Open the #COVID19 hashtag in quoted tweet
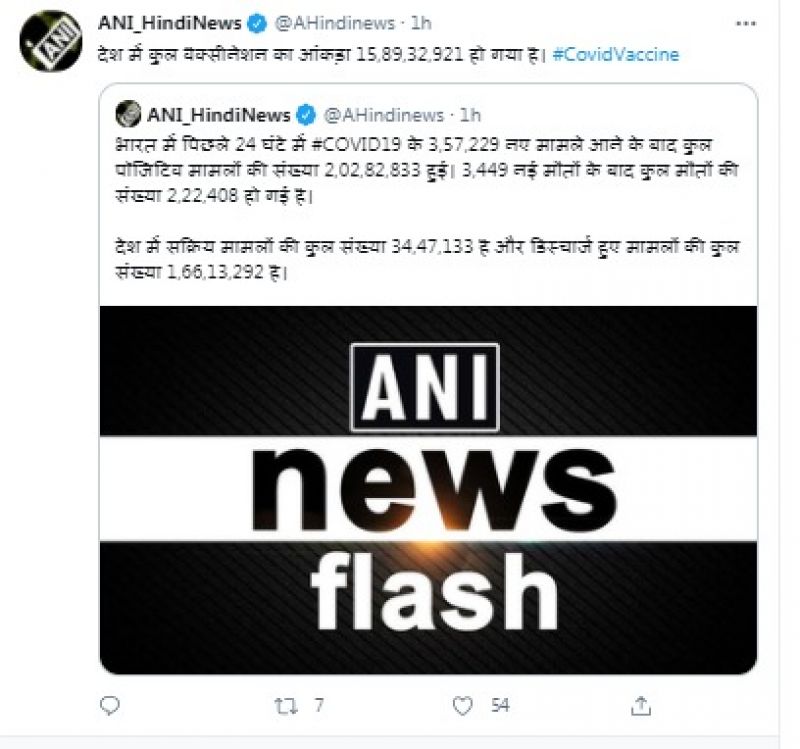The width and height of the screenshot is (800, 749). (357, 145)
